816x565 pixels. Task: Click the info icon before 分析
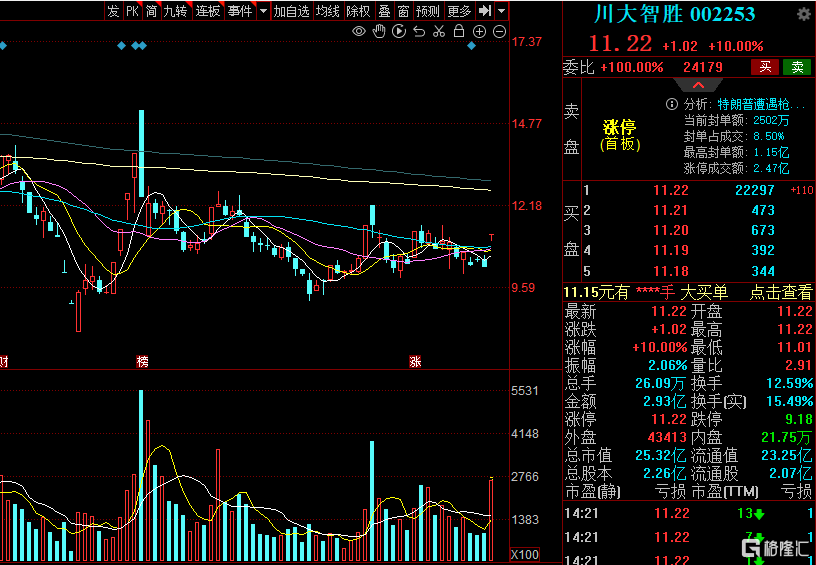click(x=672, y=104)
